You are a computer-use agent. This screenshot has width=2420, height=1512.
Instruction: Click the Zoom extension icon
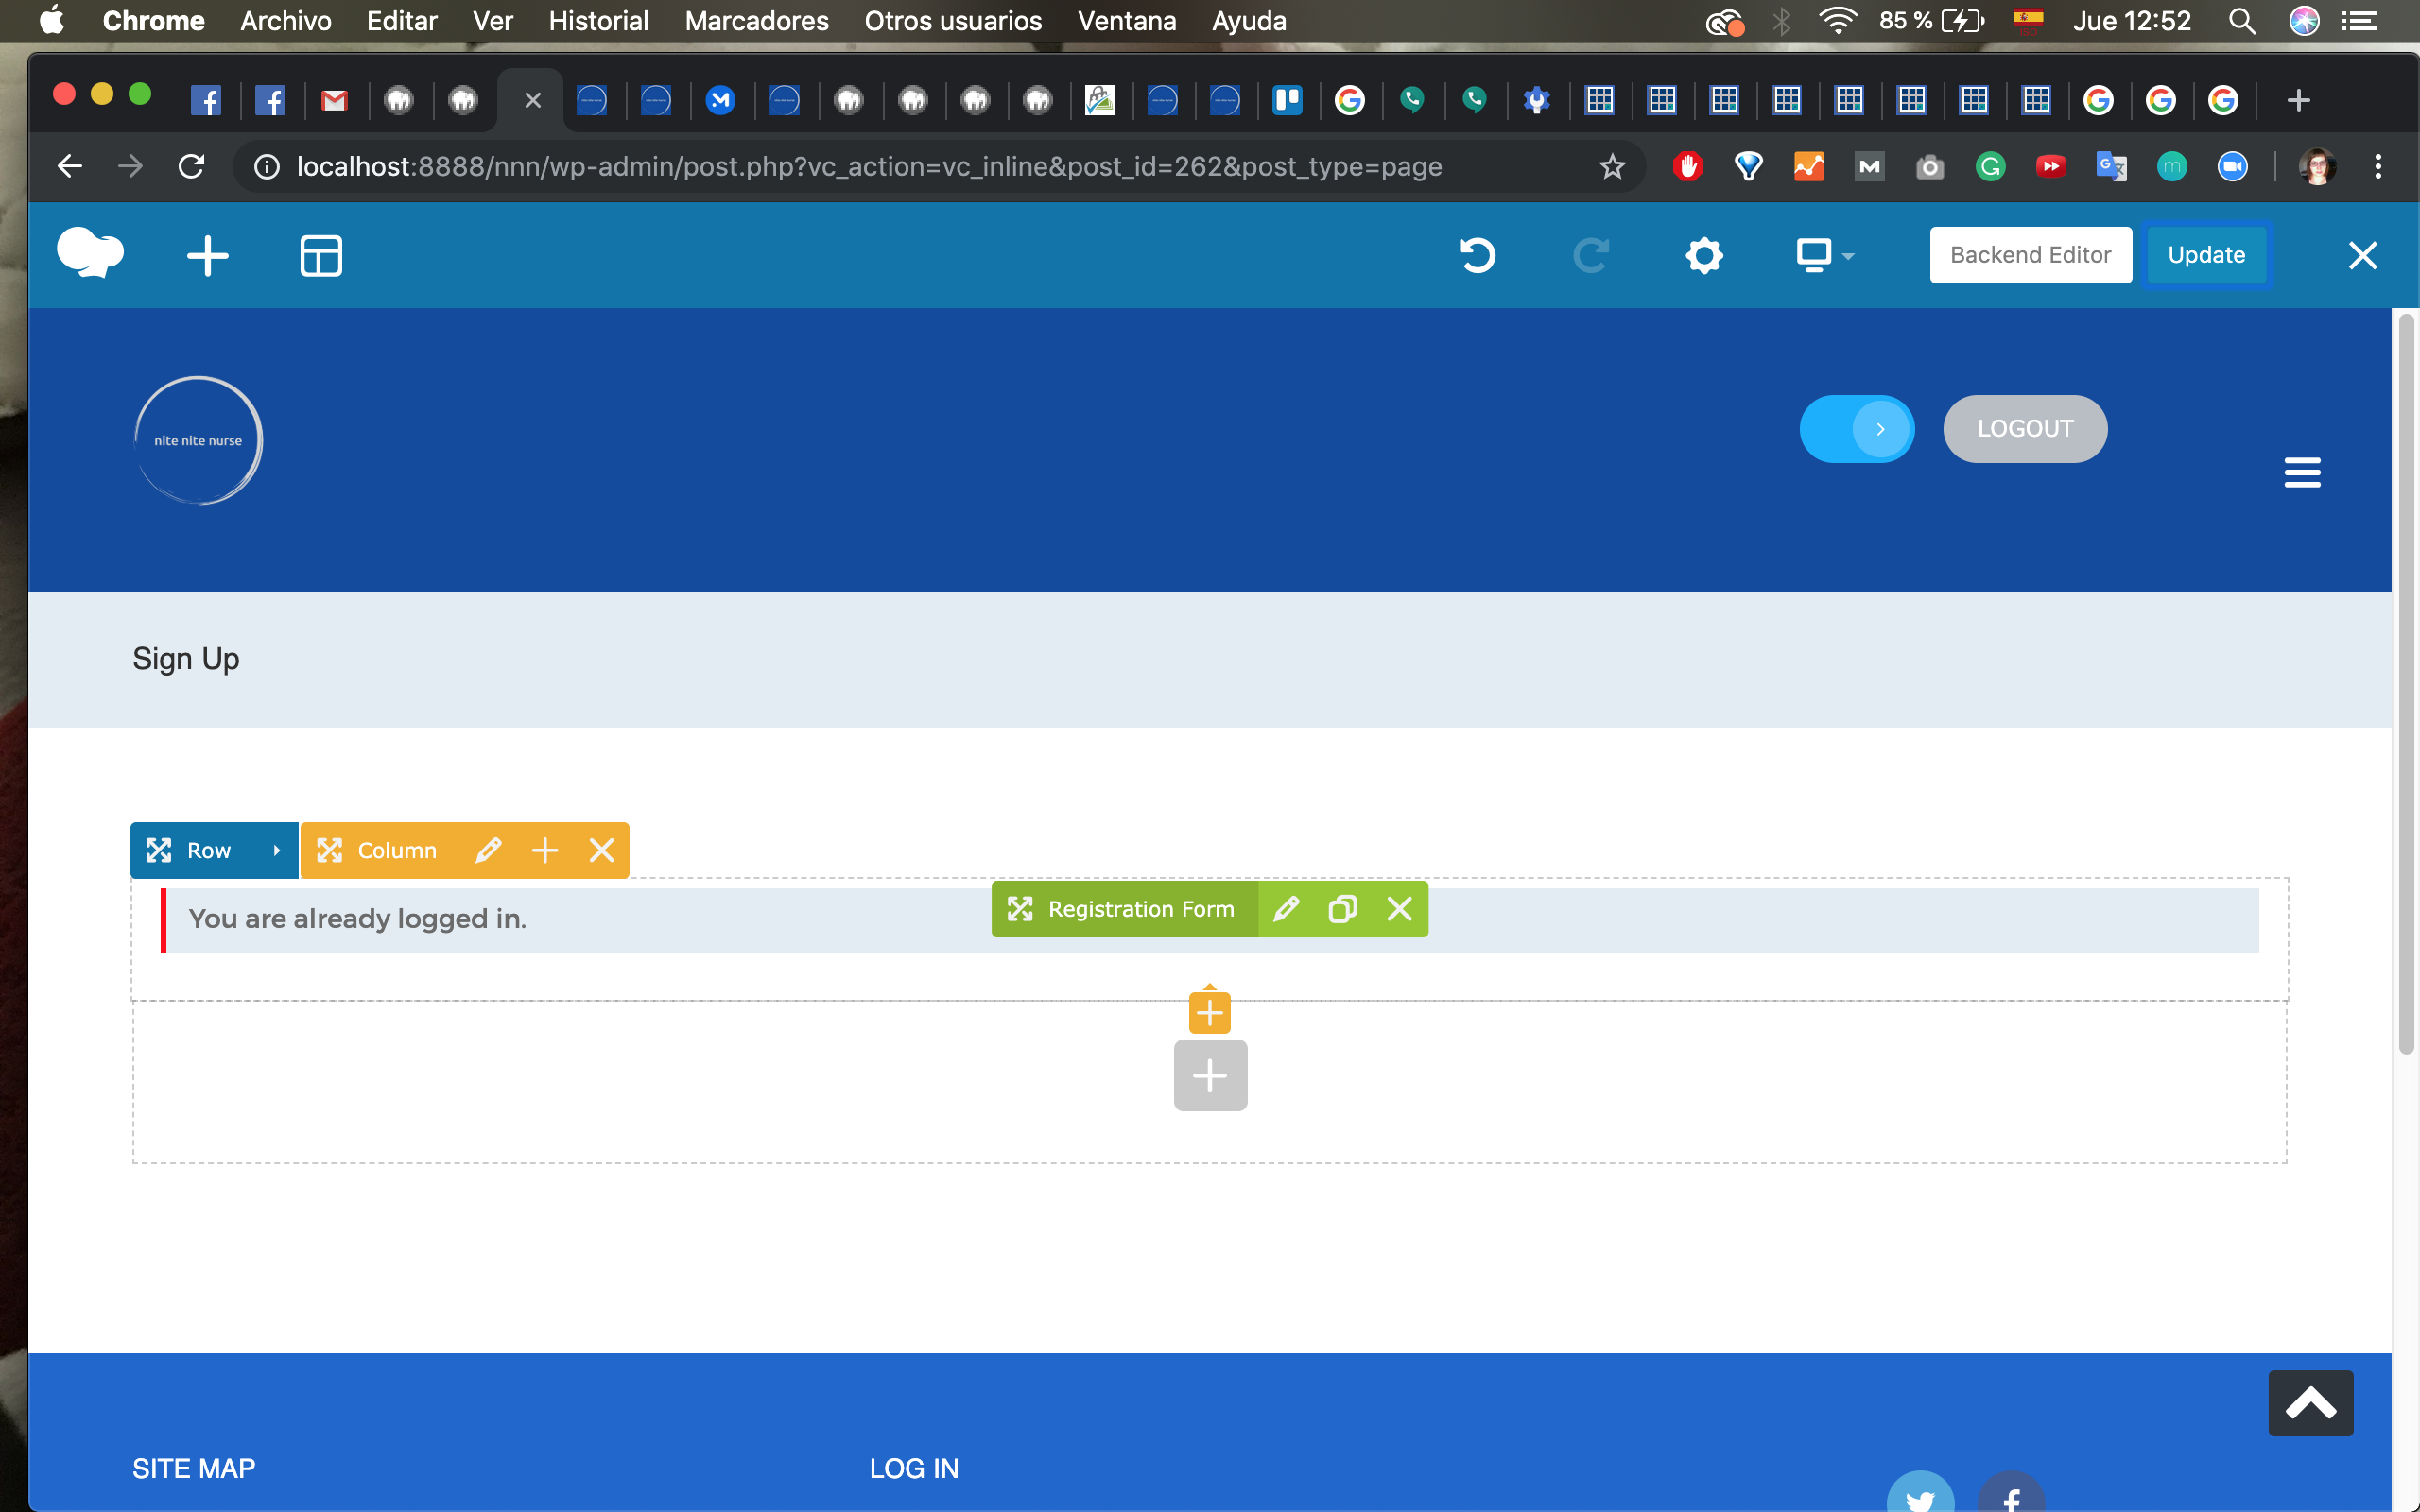[2232, 166]
